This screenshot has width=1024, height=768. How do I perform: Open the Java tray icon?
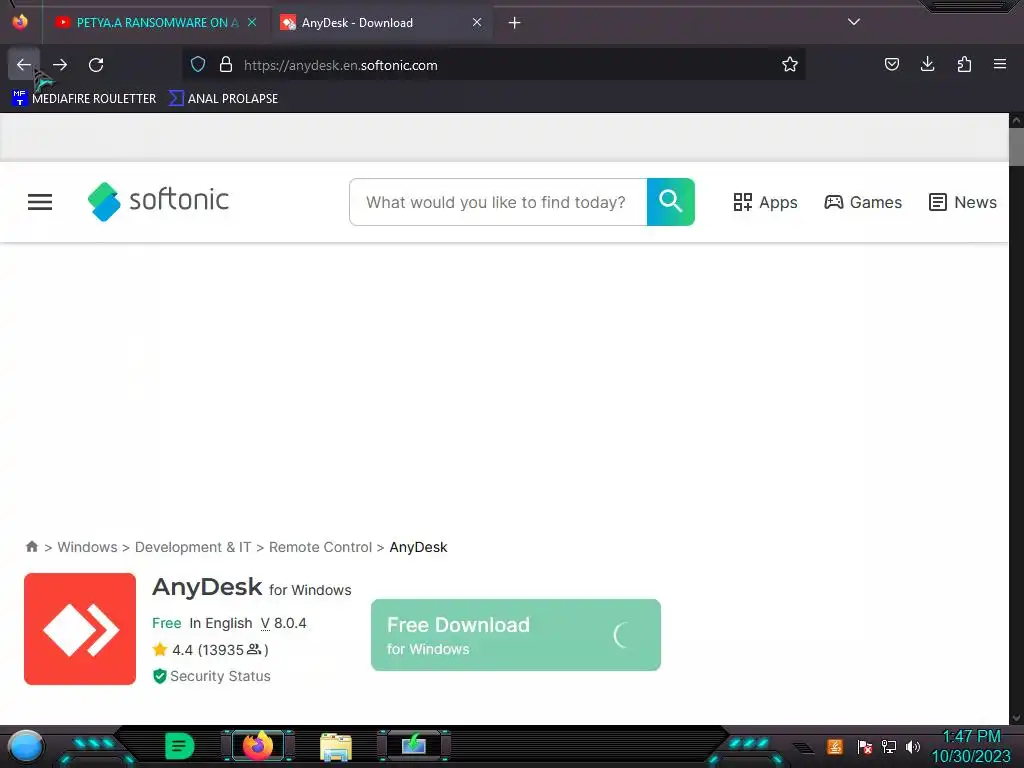tap(835, 746)
